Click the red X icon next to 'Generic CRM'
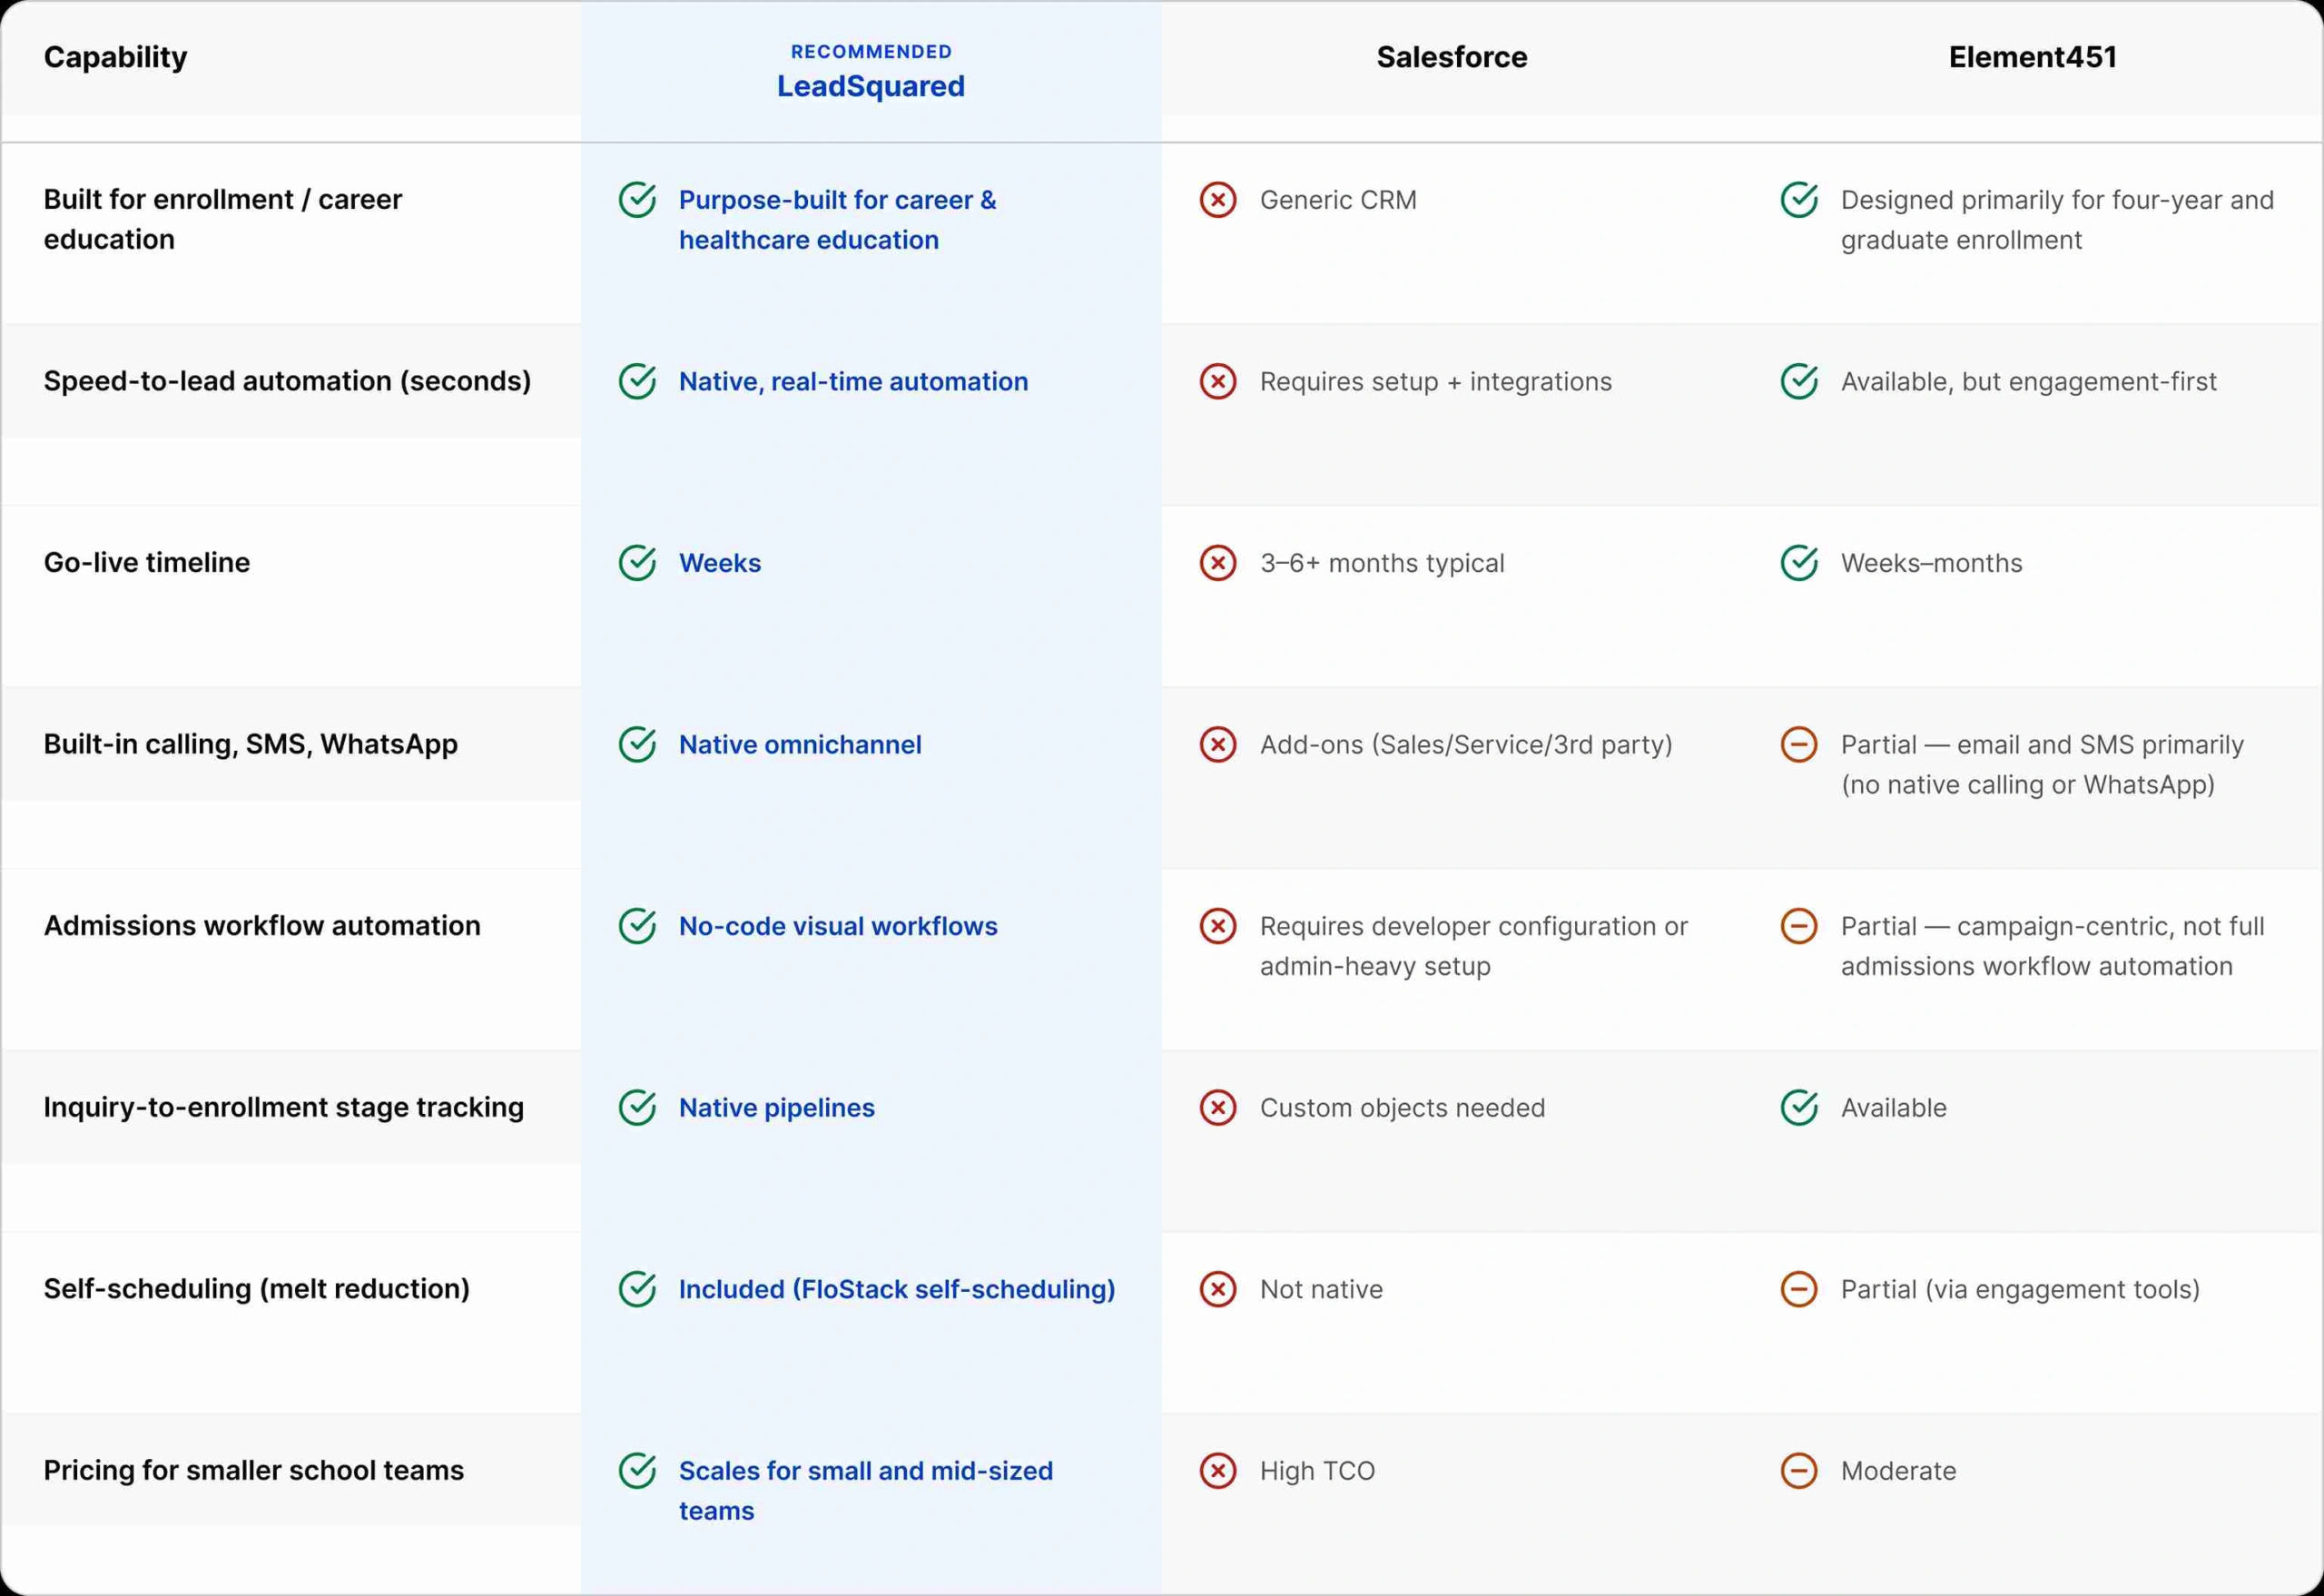 (1218, 200)
